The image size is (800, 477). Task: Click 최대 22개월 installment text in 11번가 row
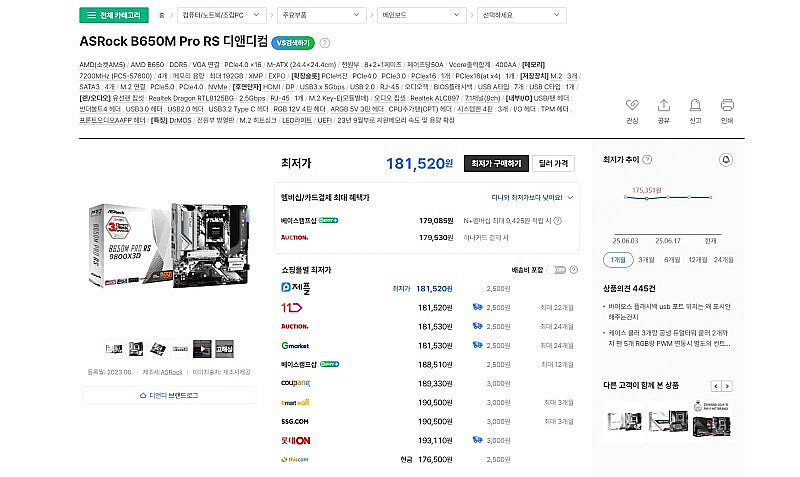pyautogui.click(x=557, y=308)
